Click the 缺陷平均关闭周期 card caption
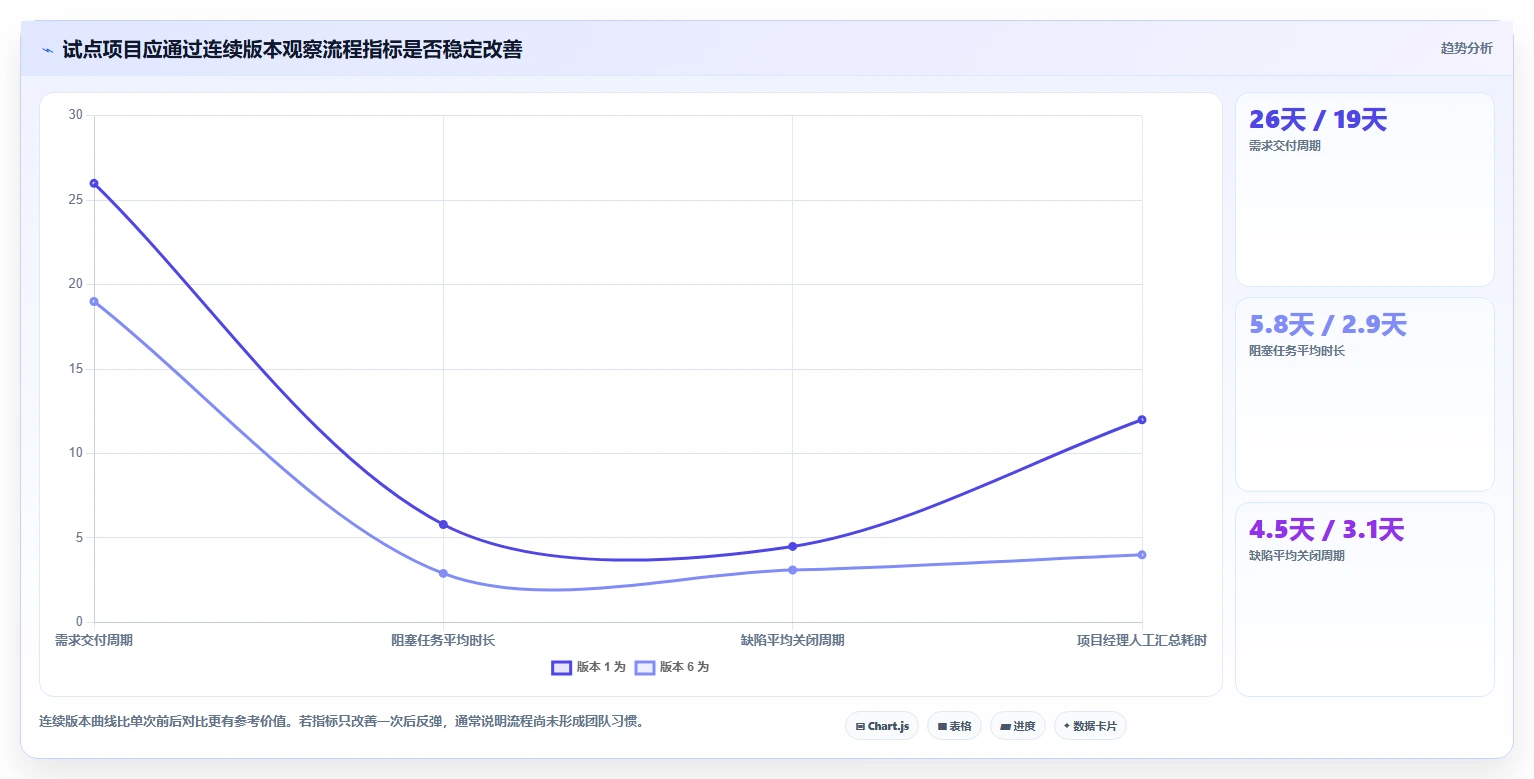This screenshot has width=1534, height=779. tap(1297, 556)
